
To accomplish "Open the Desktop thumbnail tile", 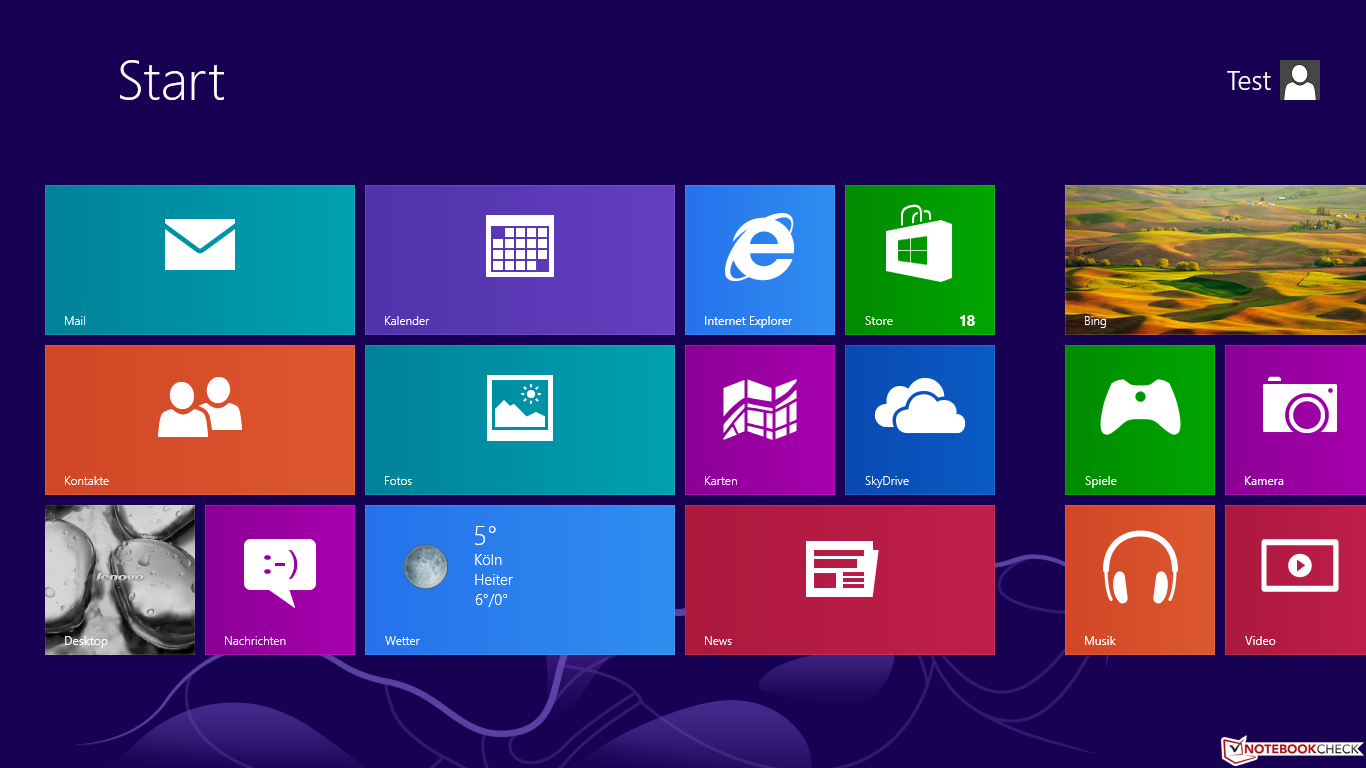I will click(x=120, y=580).
